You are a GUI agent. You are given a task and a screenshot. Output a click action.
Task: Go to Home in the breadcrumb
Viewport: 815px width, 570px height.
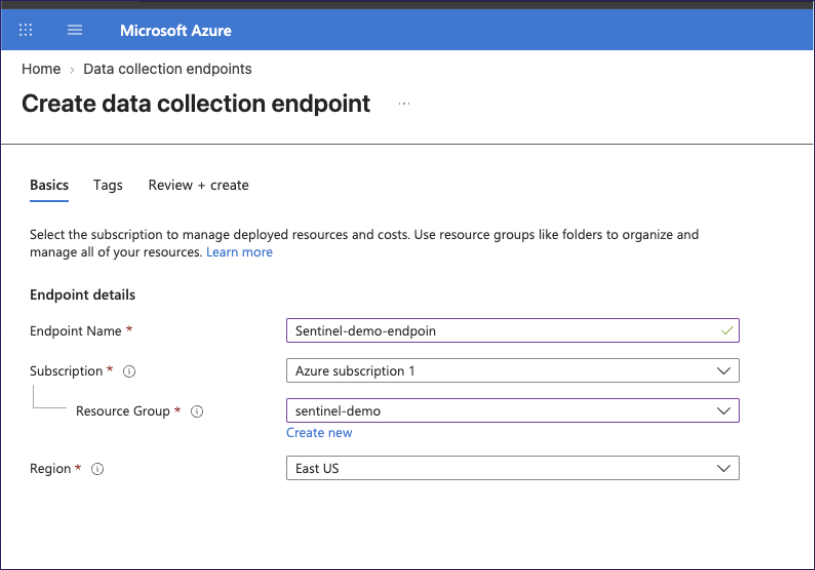coord(41,69)
